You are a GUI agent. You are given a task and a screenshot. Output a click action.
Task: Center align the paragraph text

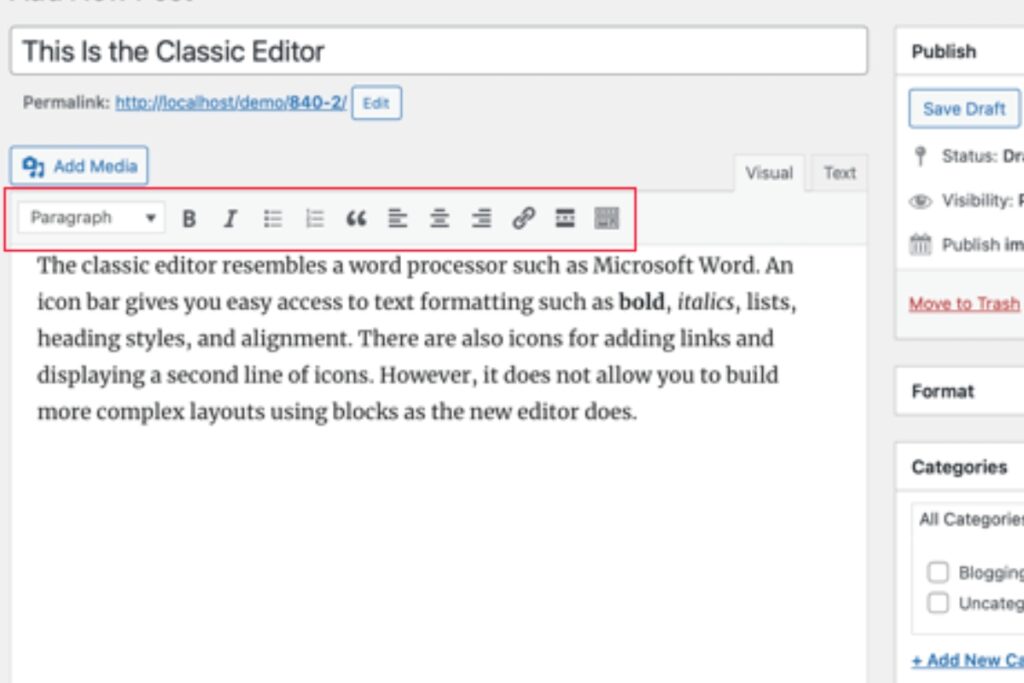point(440,217)
